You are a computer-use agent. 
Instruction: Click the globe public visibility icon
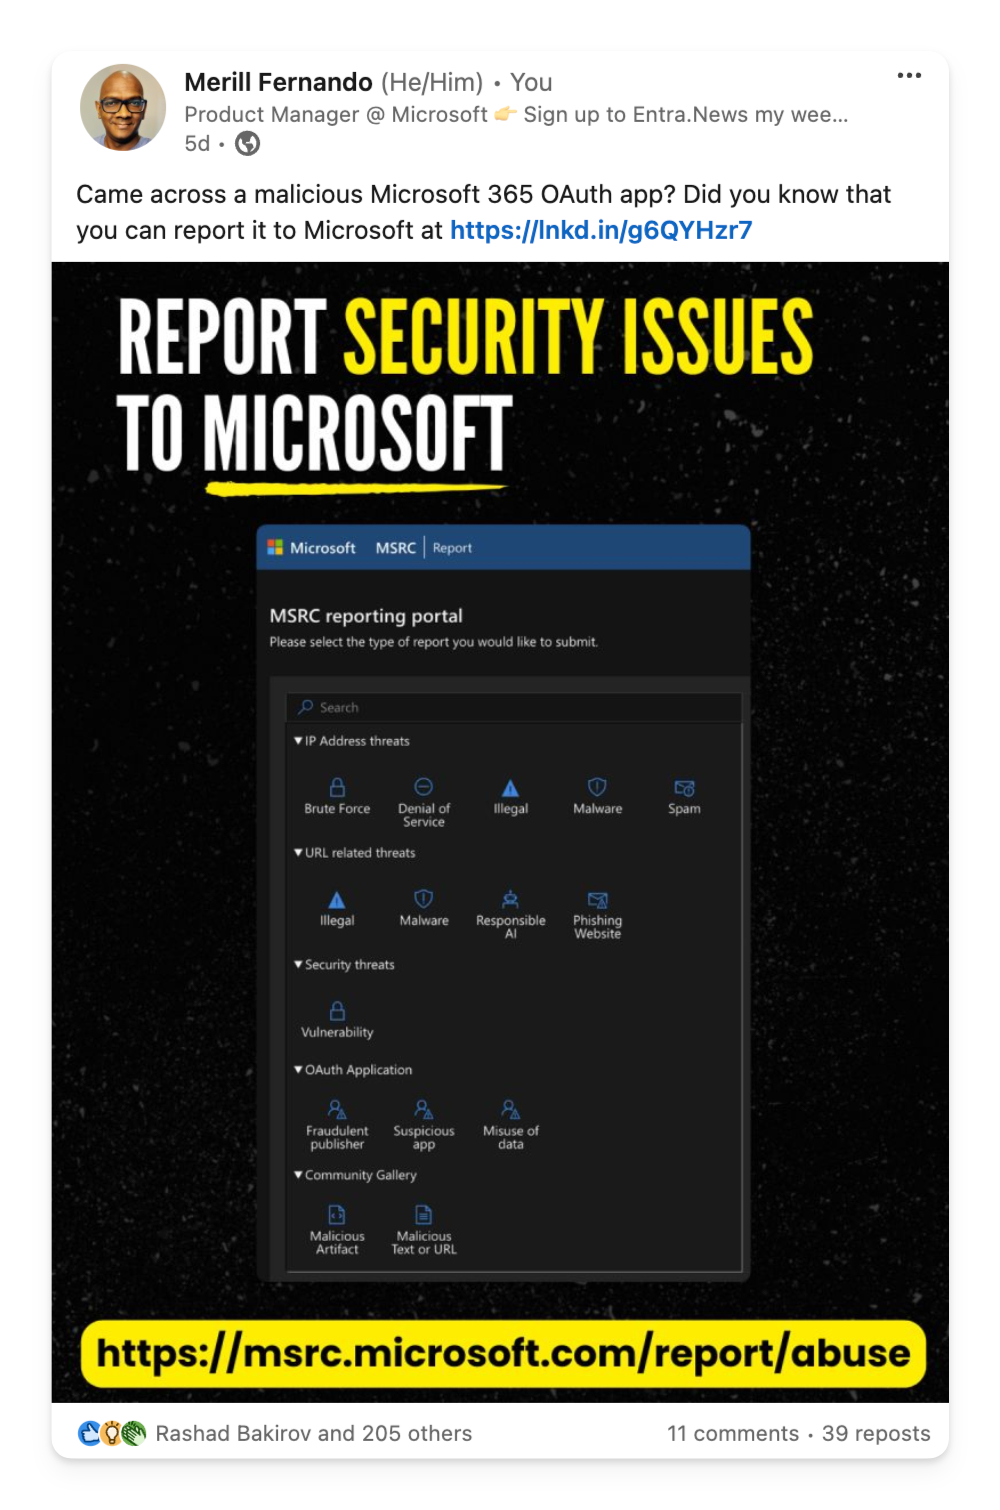(x=247, y=144)
